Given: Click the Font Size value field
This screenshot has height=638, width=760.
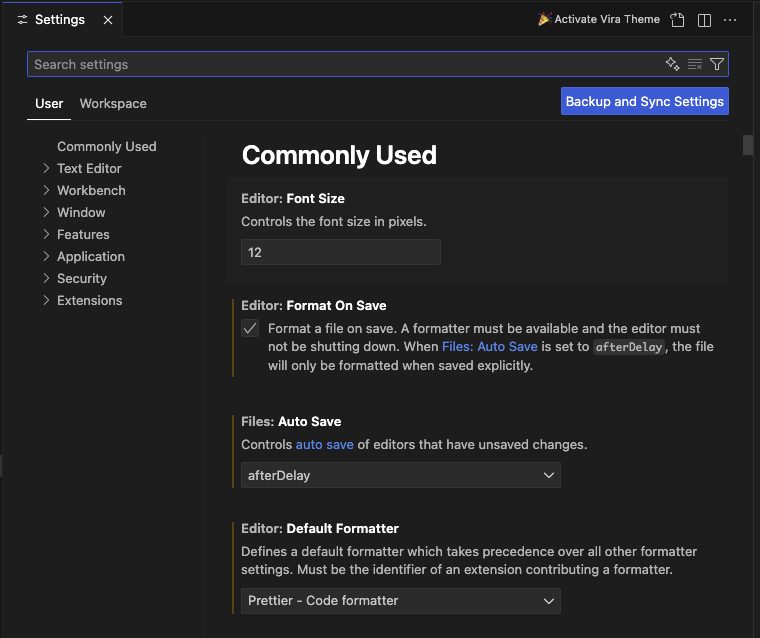Looking at the screenshot, I should click(341, 252).
